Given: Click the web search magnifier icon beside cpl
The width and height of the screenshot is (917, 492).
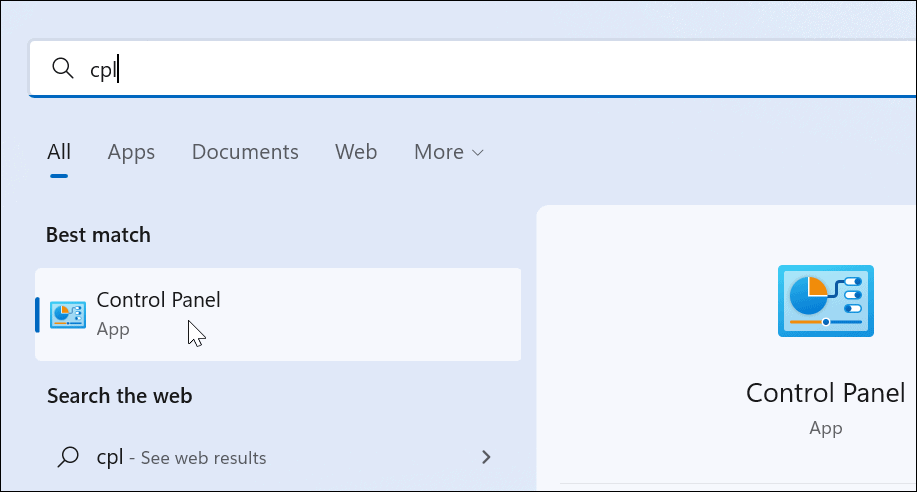Looking at the screenshot, I should 68,457.
